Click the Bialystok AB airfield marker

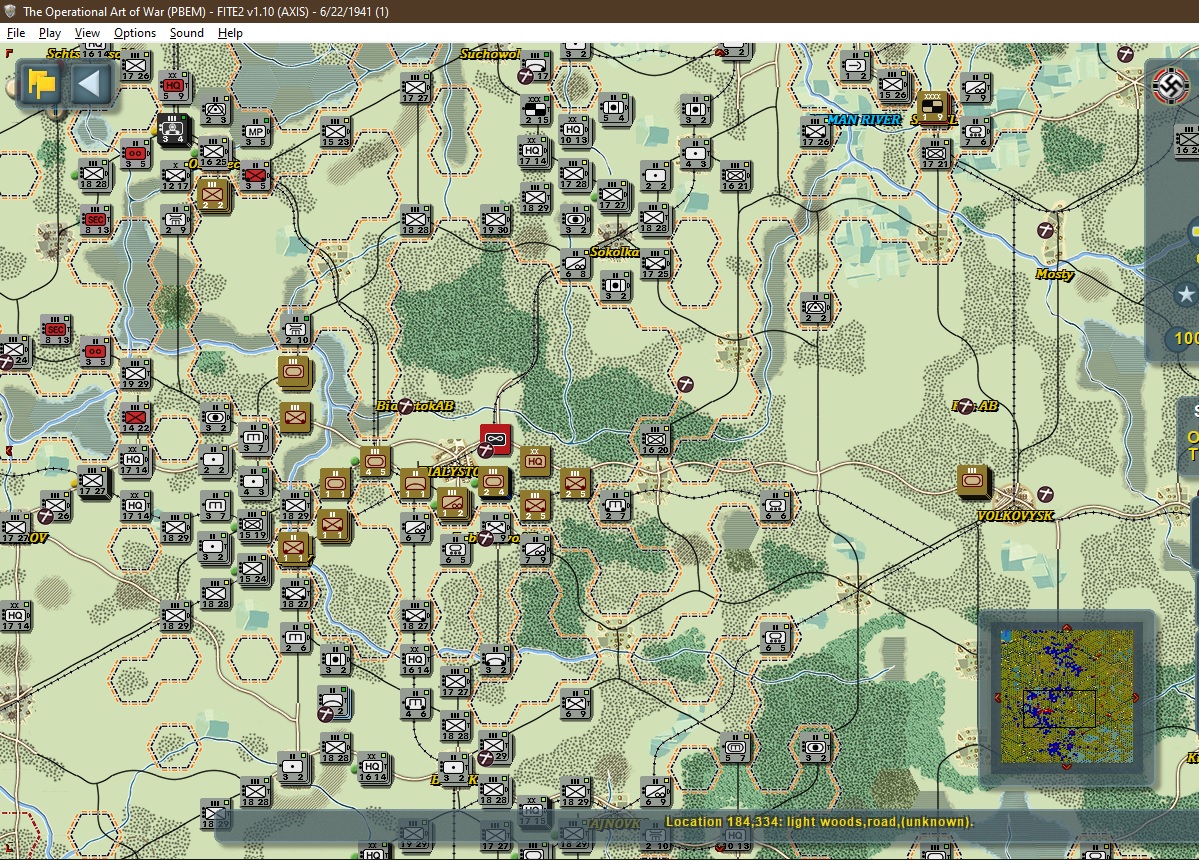[x=405, y=406]
